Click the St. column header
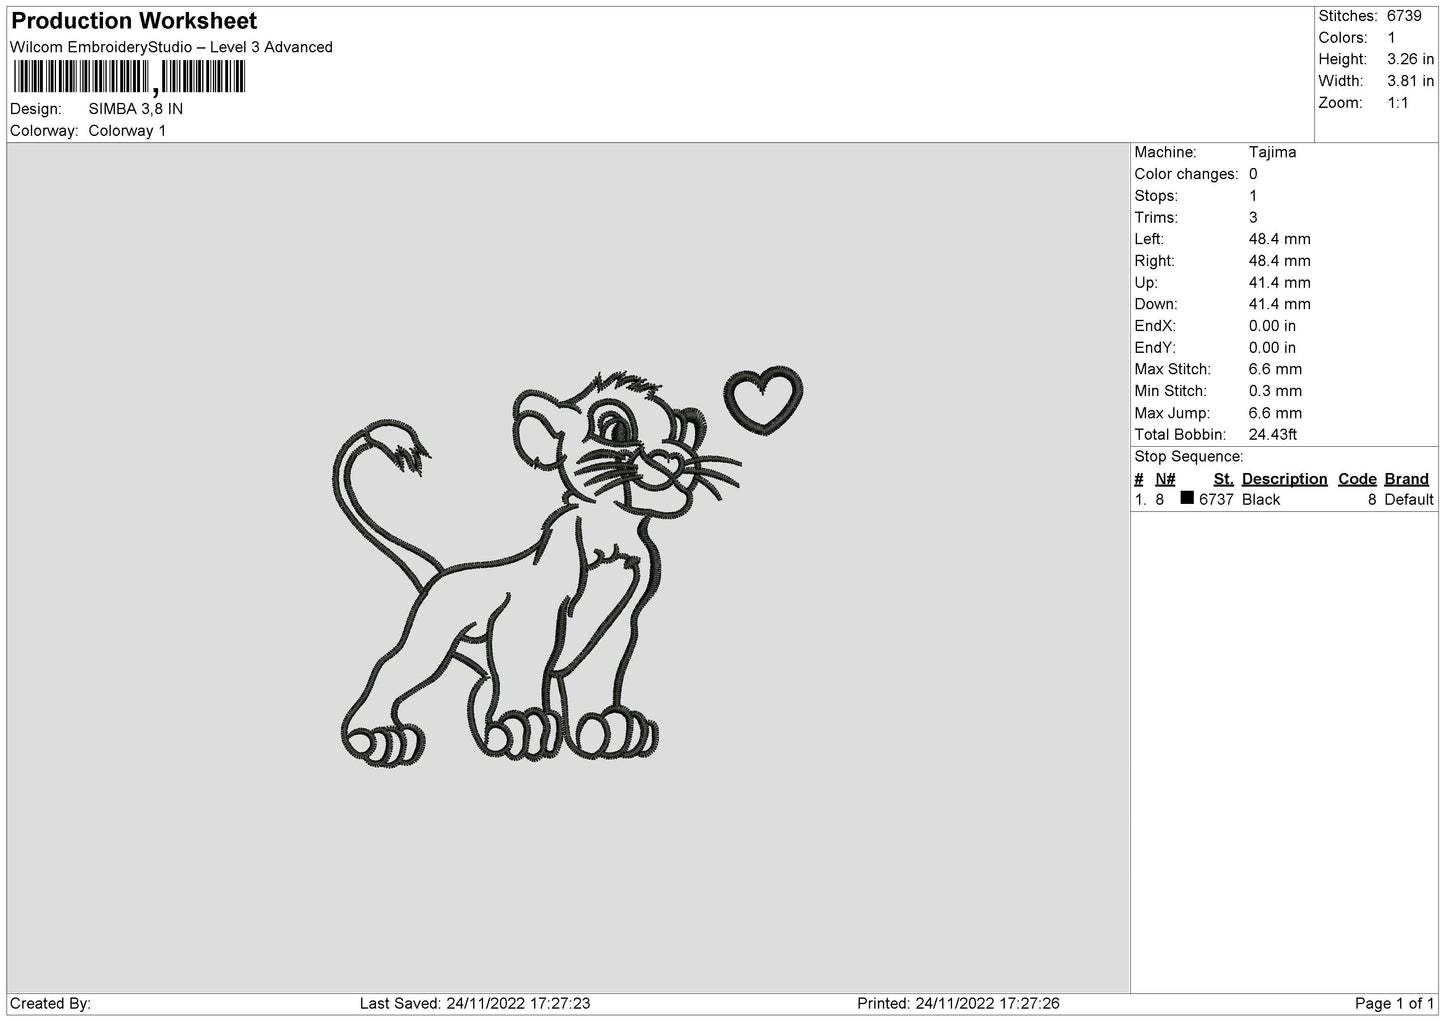Viewport: 1445px width, 1021px height. click(1223, 479)
